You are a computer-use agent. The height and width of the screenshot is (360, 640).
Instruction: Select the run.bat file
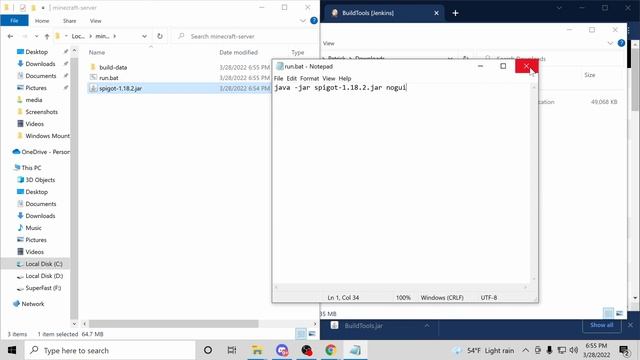(x=109, y=78)
